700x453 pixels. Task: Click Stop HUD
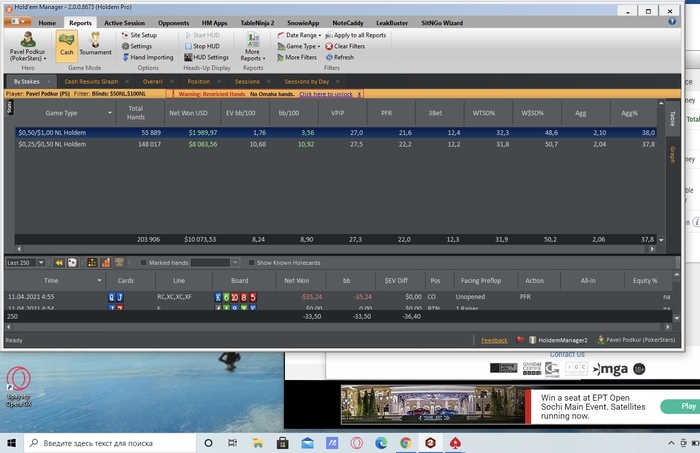202,46
